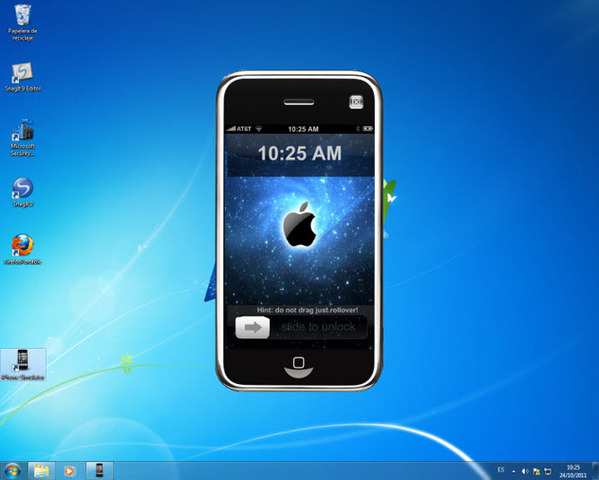Open the volume speaker tray icon
Screen dimensions: 599x480
click(x=525, y=471)
